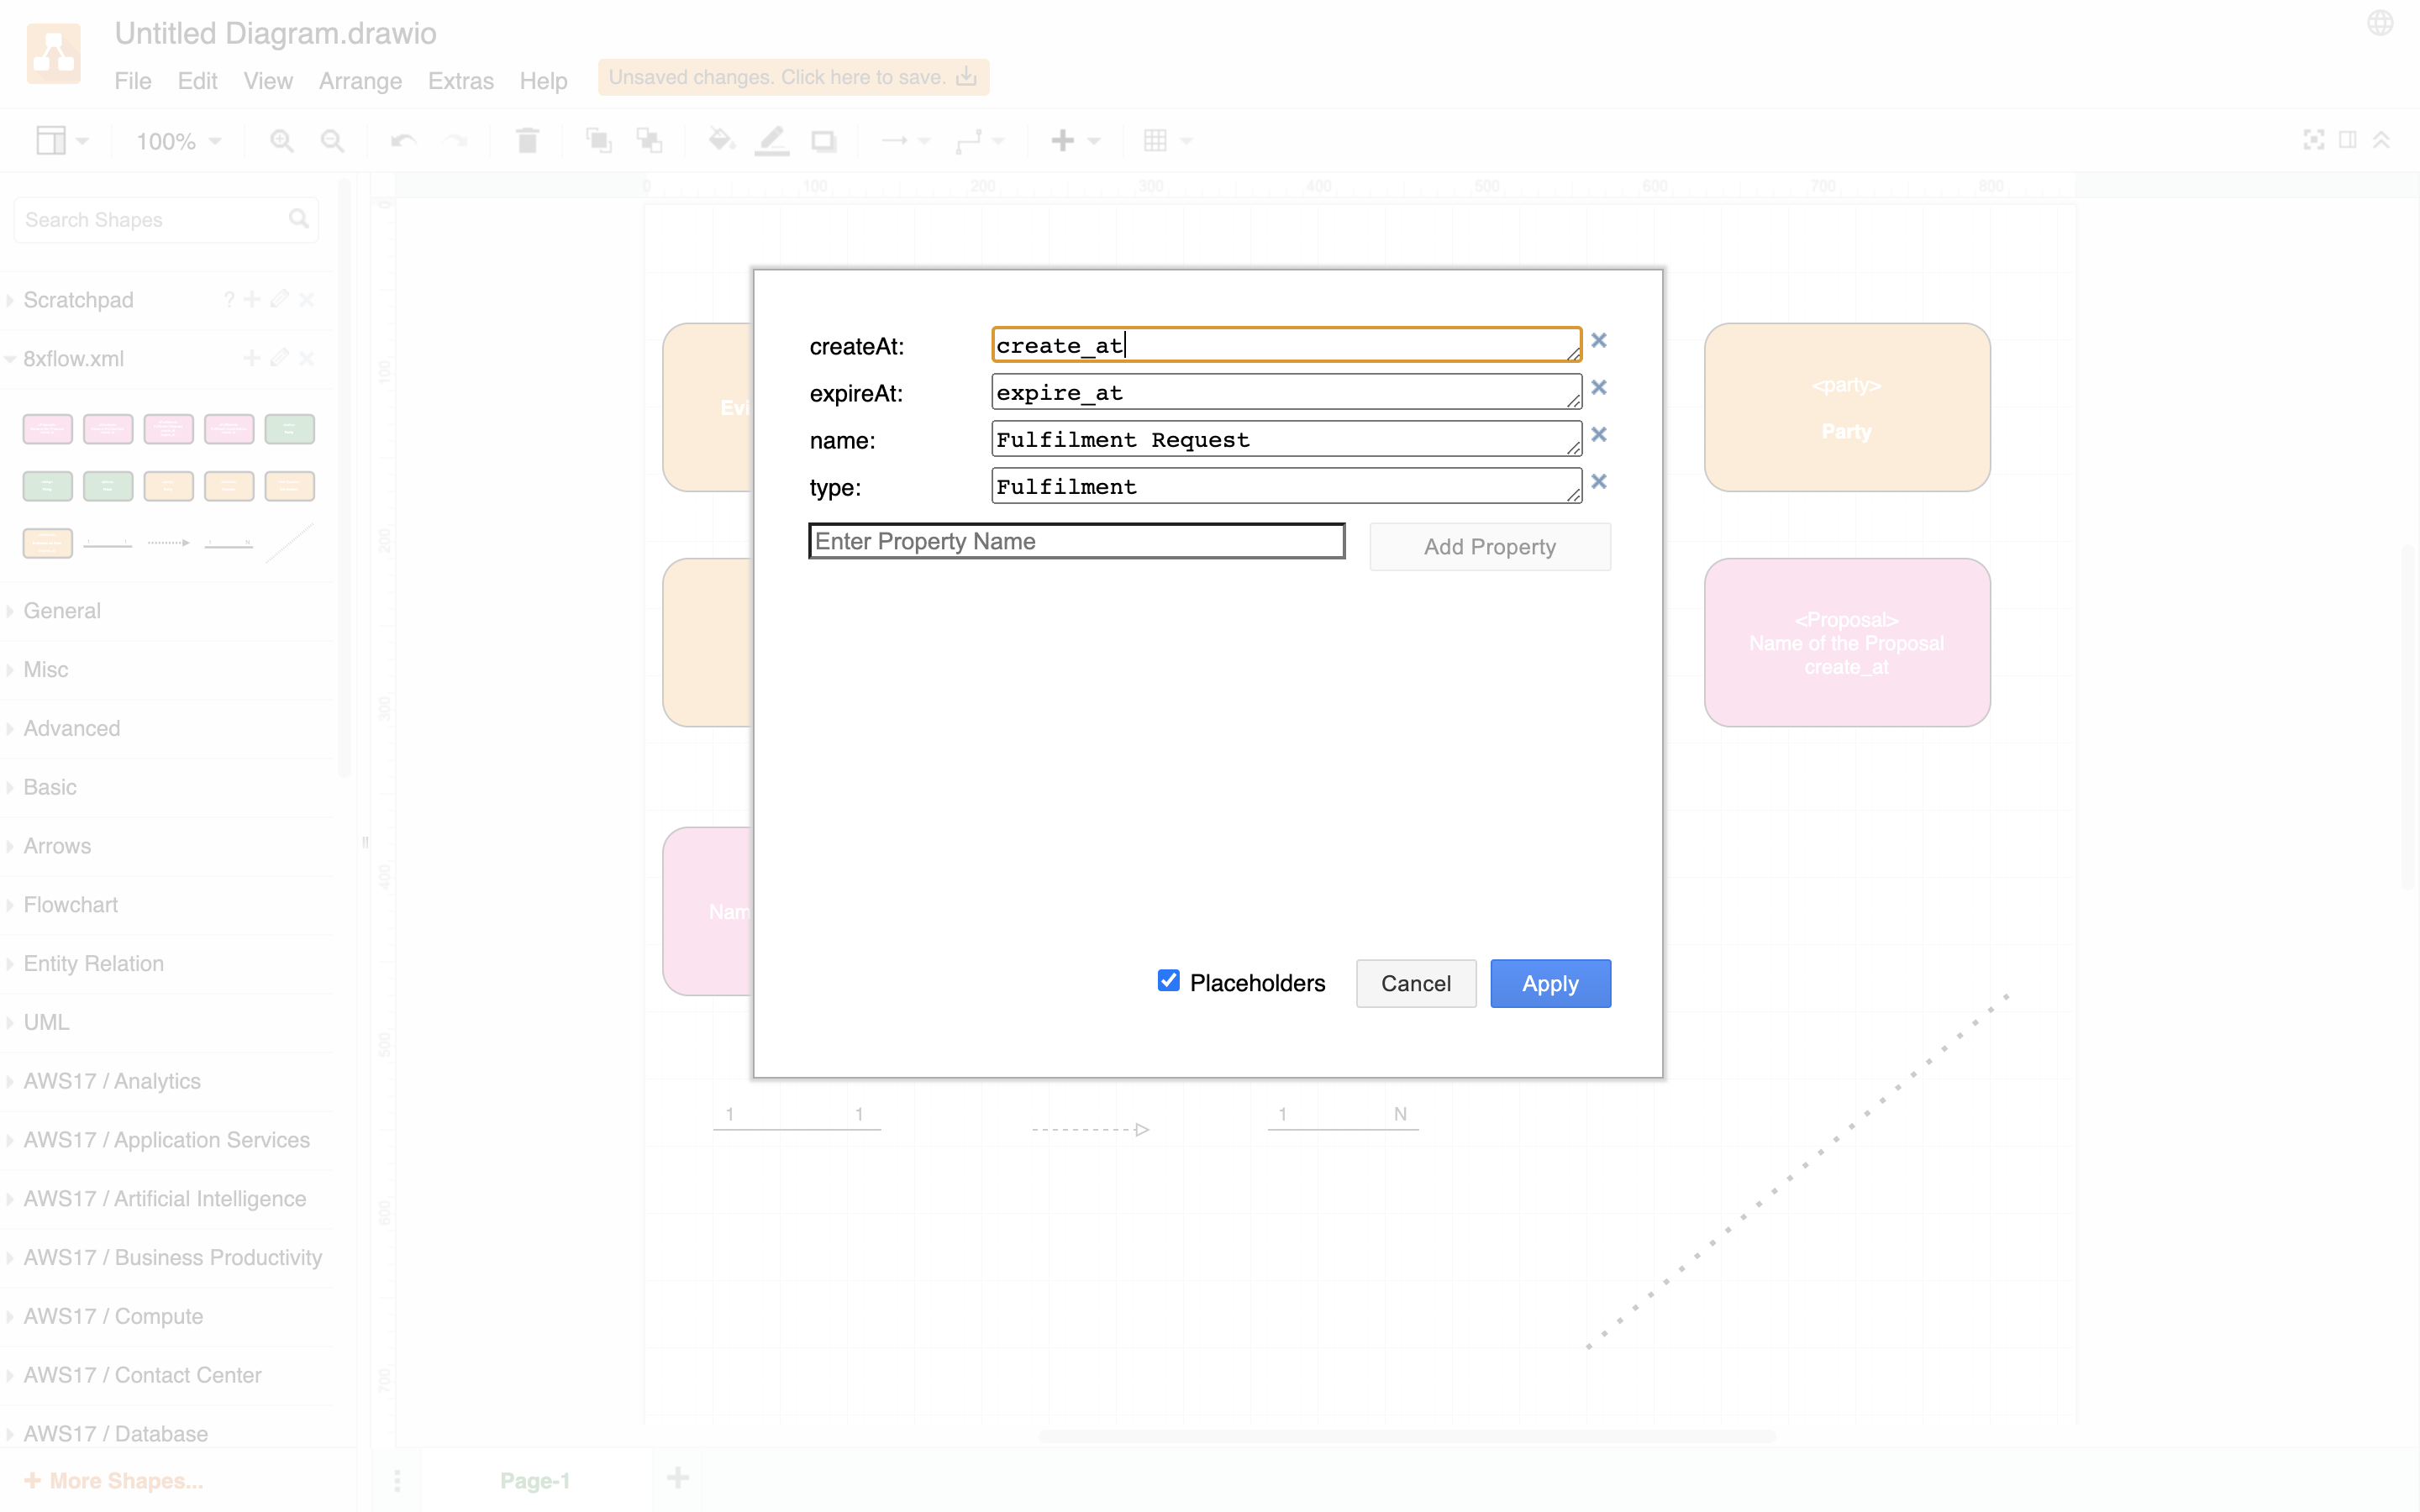The height and width of the screenshot is (1512, 2420).
Task: Click the undo arrow icon
Action: (x=403, y=141)
